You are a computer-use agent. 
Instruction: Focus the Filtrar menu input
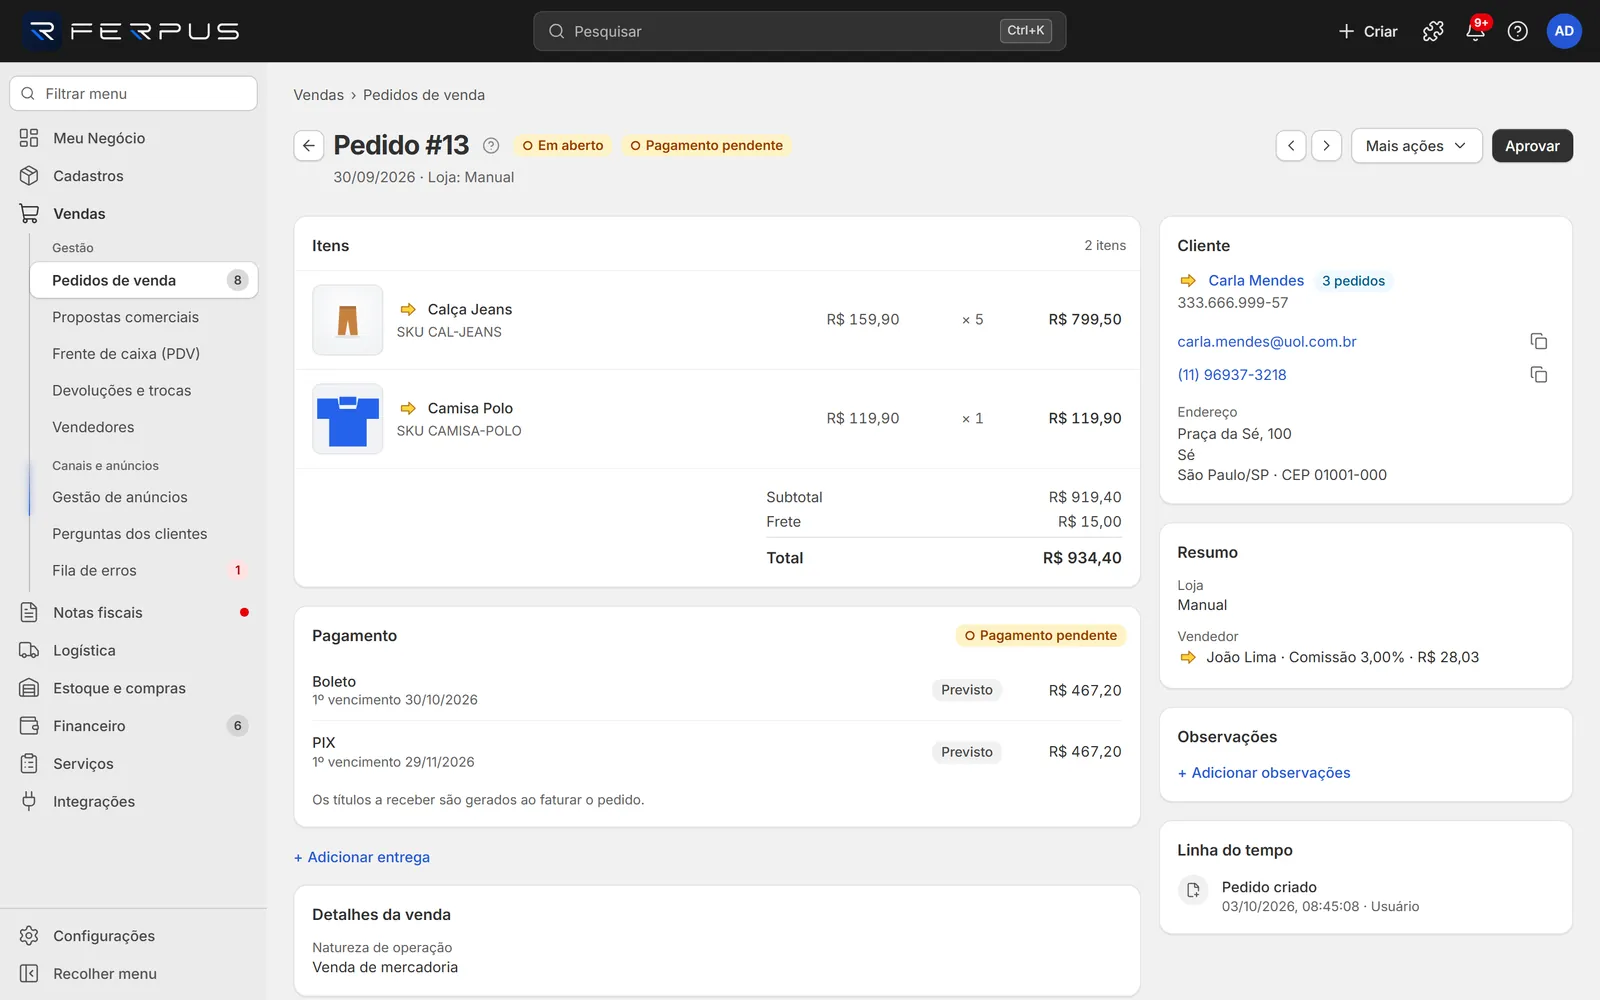[133, 94]
